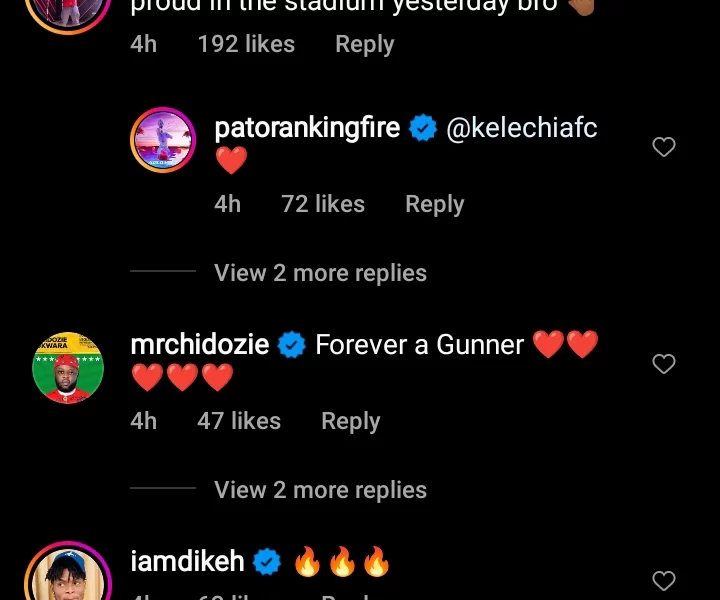Screen dimensions: 720x600
Task: Expand 2 more replies under mrchidozie
Action: [x=320, y=490]
